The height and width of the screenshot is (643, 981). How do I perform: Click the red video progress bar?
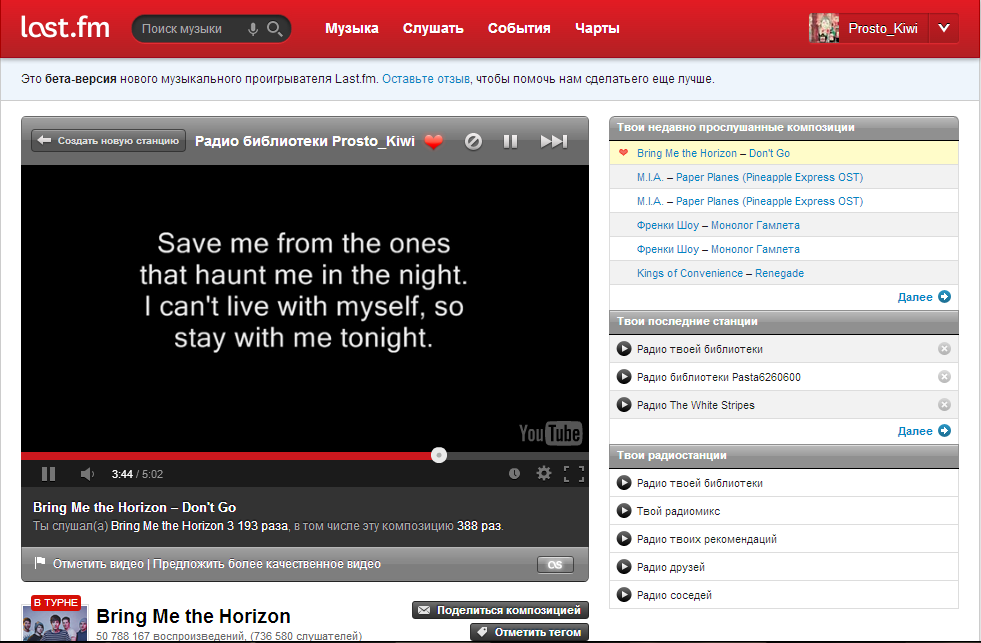click(228, 455)
